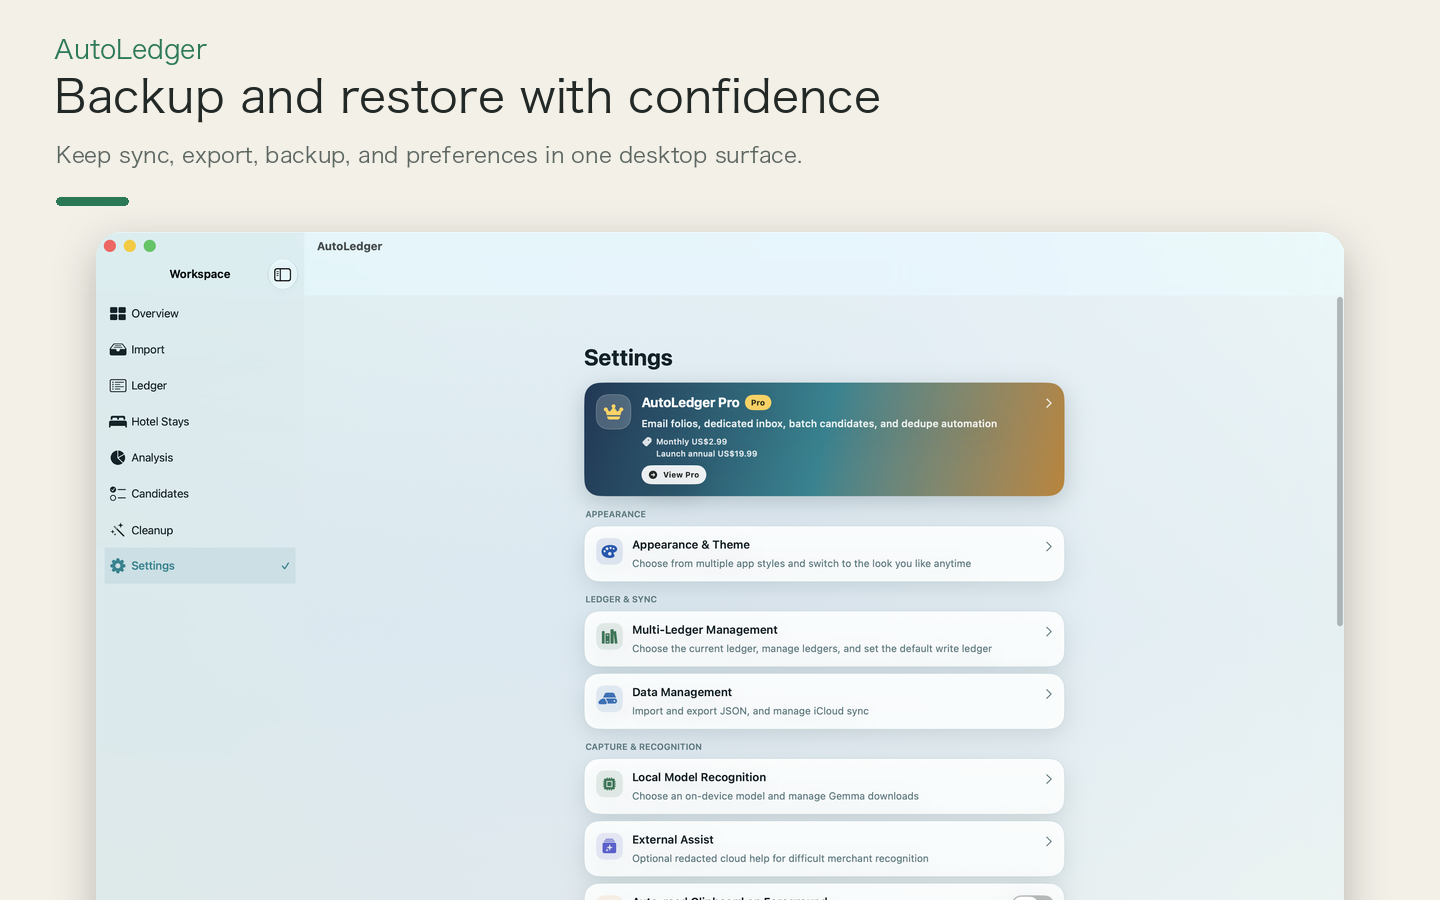The width and height of the screenshot is (1440, 900).
Task: Click the CAPTURE & RECOGNITION section label
Action: click(644, 747)
